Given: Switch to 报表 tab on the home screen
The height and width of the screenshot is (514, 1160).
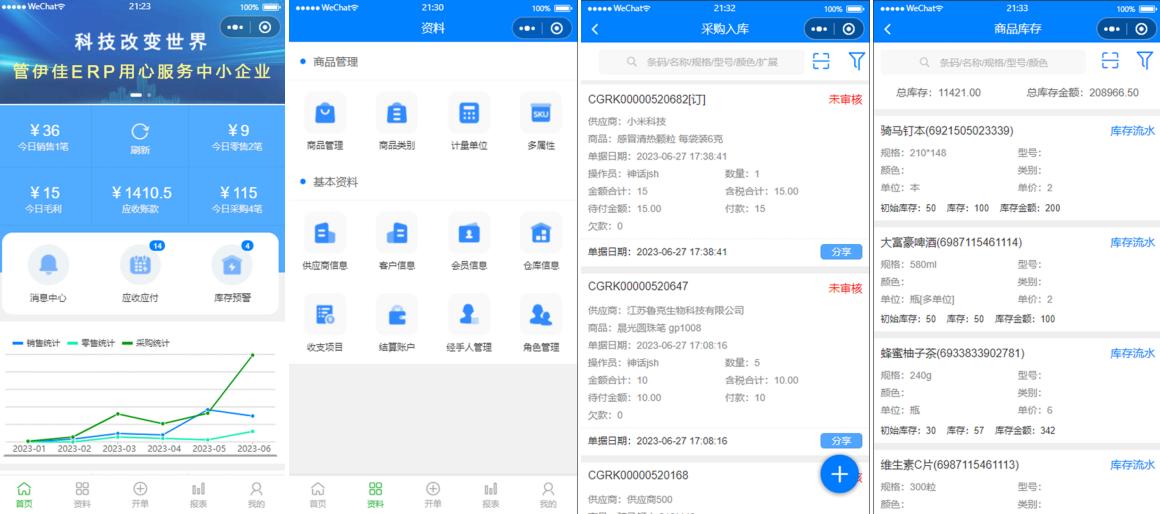Looking at the screenshot, I should point(198,494).
